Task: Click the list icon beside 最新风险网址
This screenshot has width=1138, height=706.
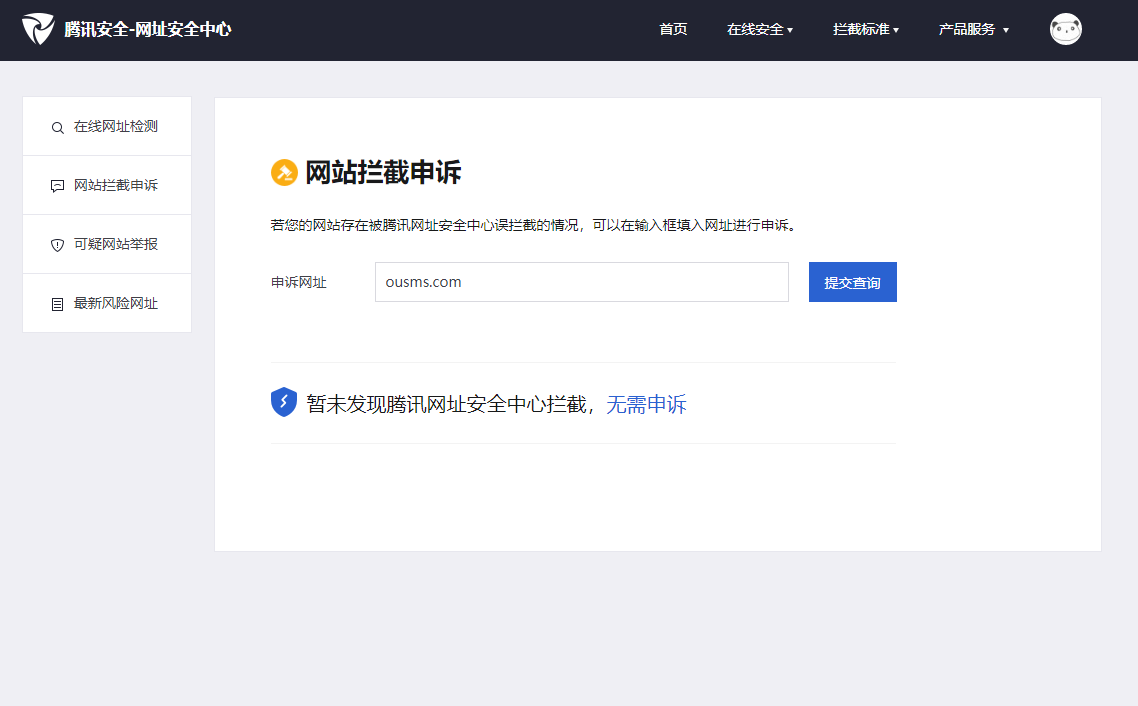Action: 57,304
